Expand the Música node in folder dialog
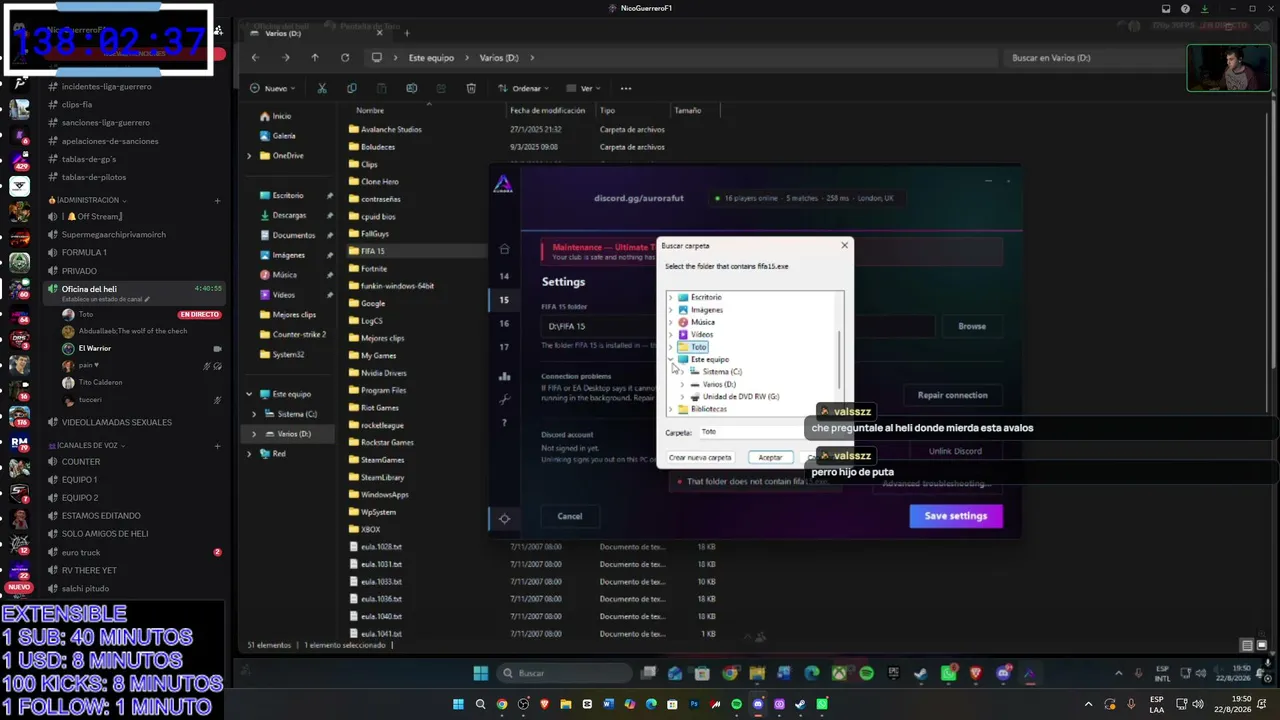This screenshot has height=720, width=1280. tap(671, 322)
